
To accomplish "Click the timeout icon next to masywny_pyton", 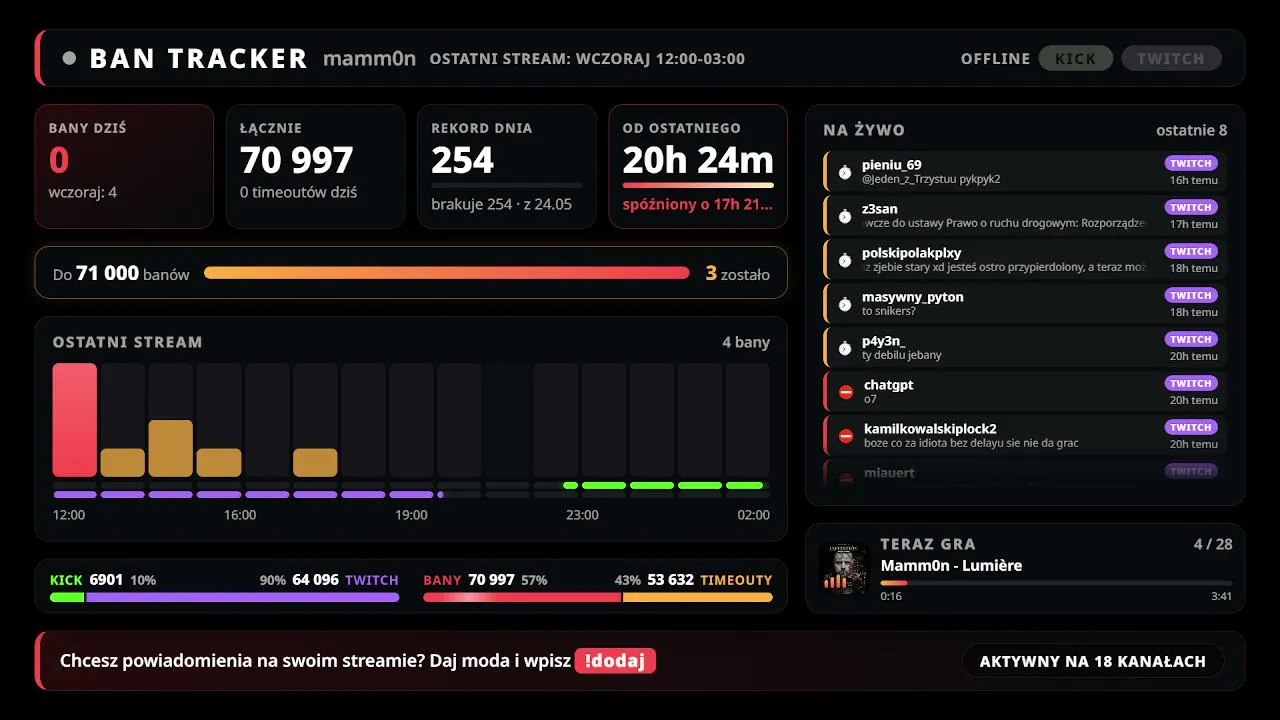I will point(845,304).
